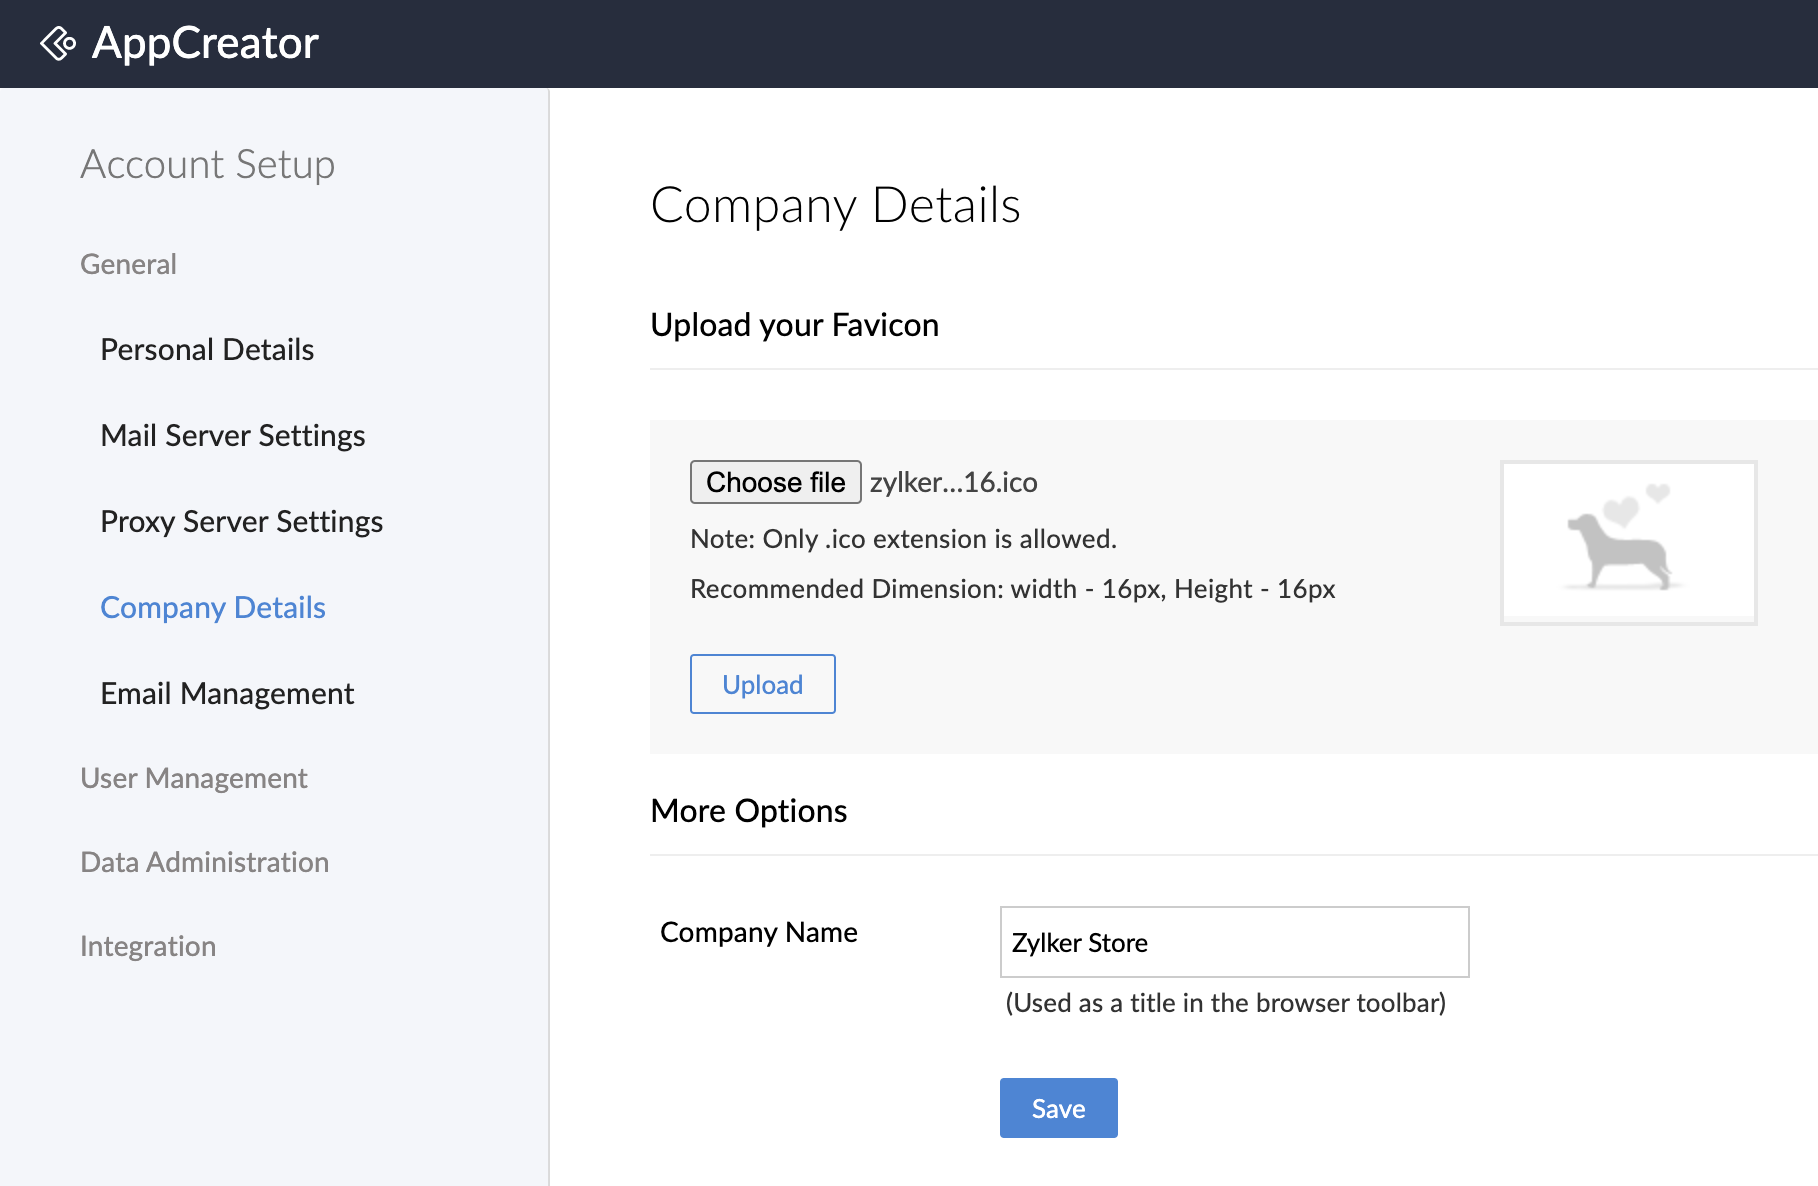Click the Company Name field label
The height and width of the screenshot is (1186, 1818).
(x=758, y=932)
